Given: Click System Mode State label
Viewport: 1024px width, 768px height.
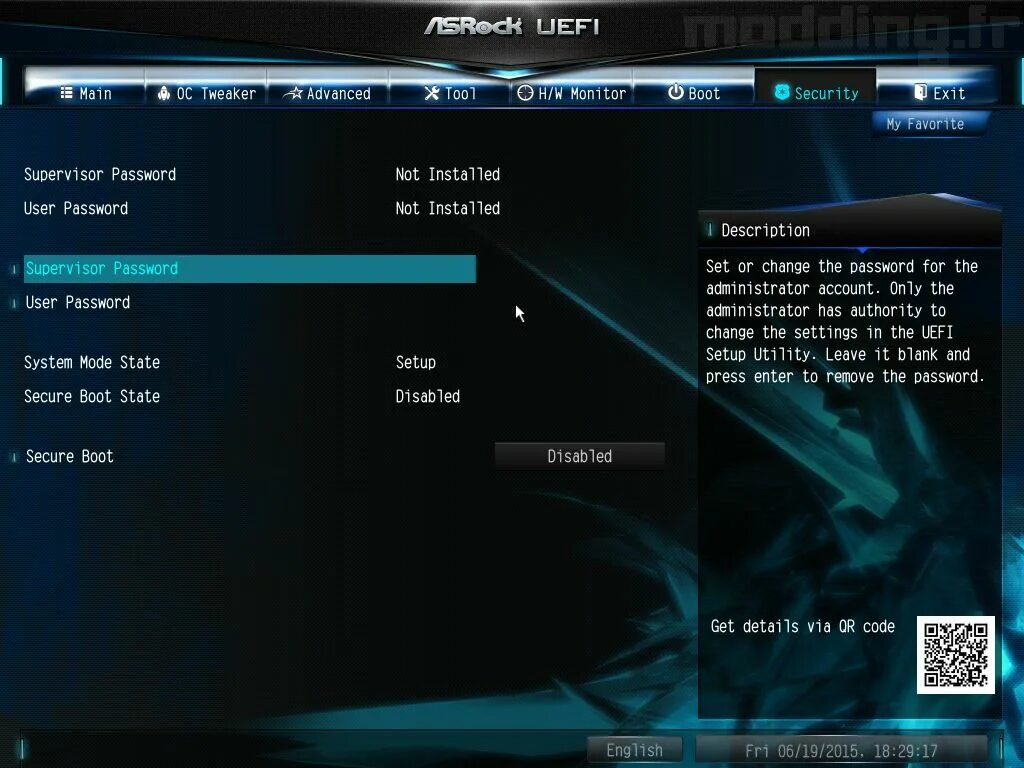Looking at the screenshot, I should [x=92, y=362].
